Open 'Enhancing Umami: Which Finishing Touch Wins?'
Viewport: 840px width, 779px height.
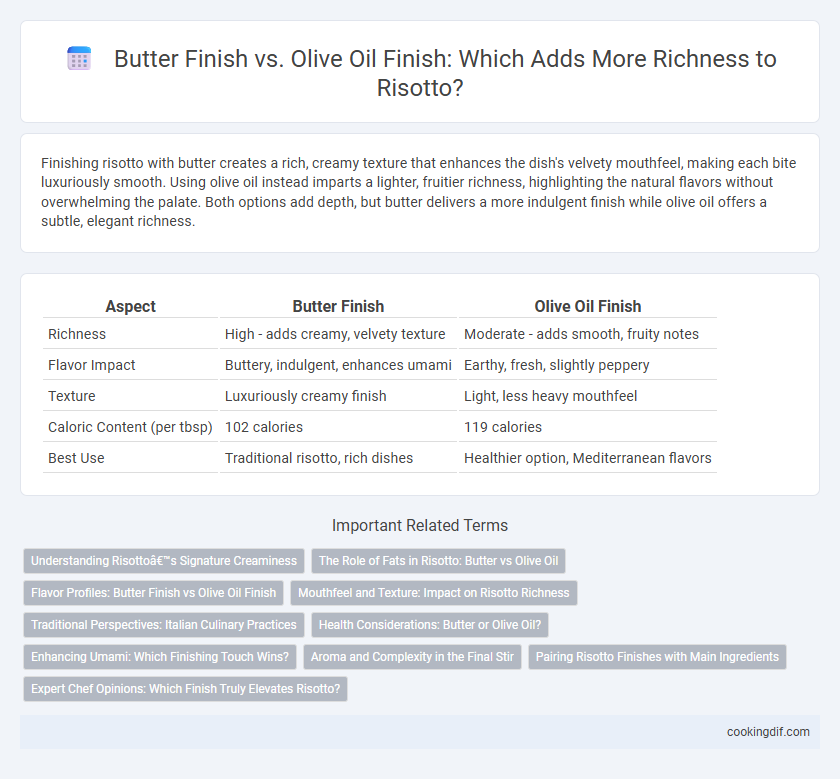tap(160, 657)
